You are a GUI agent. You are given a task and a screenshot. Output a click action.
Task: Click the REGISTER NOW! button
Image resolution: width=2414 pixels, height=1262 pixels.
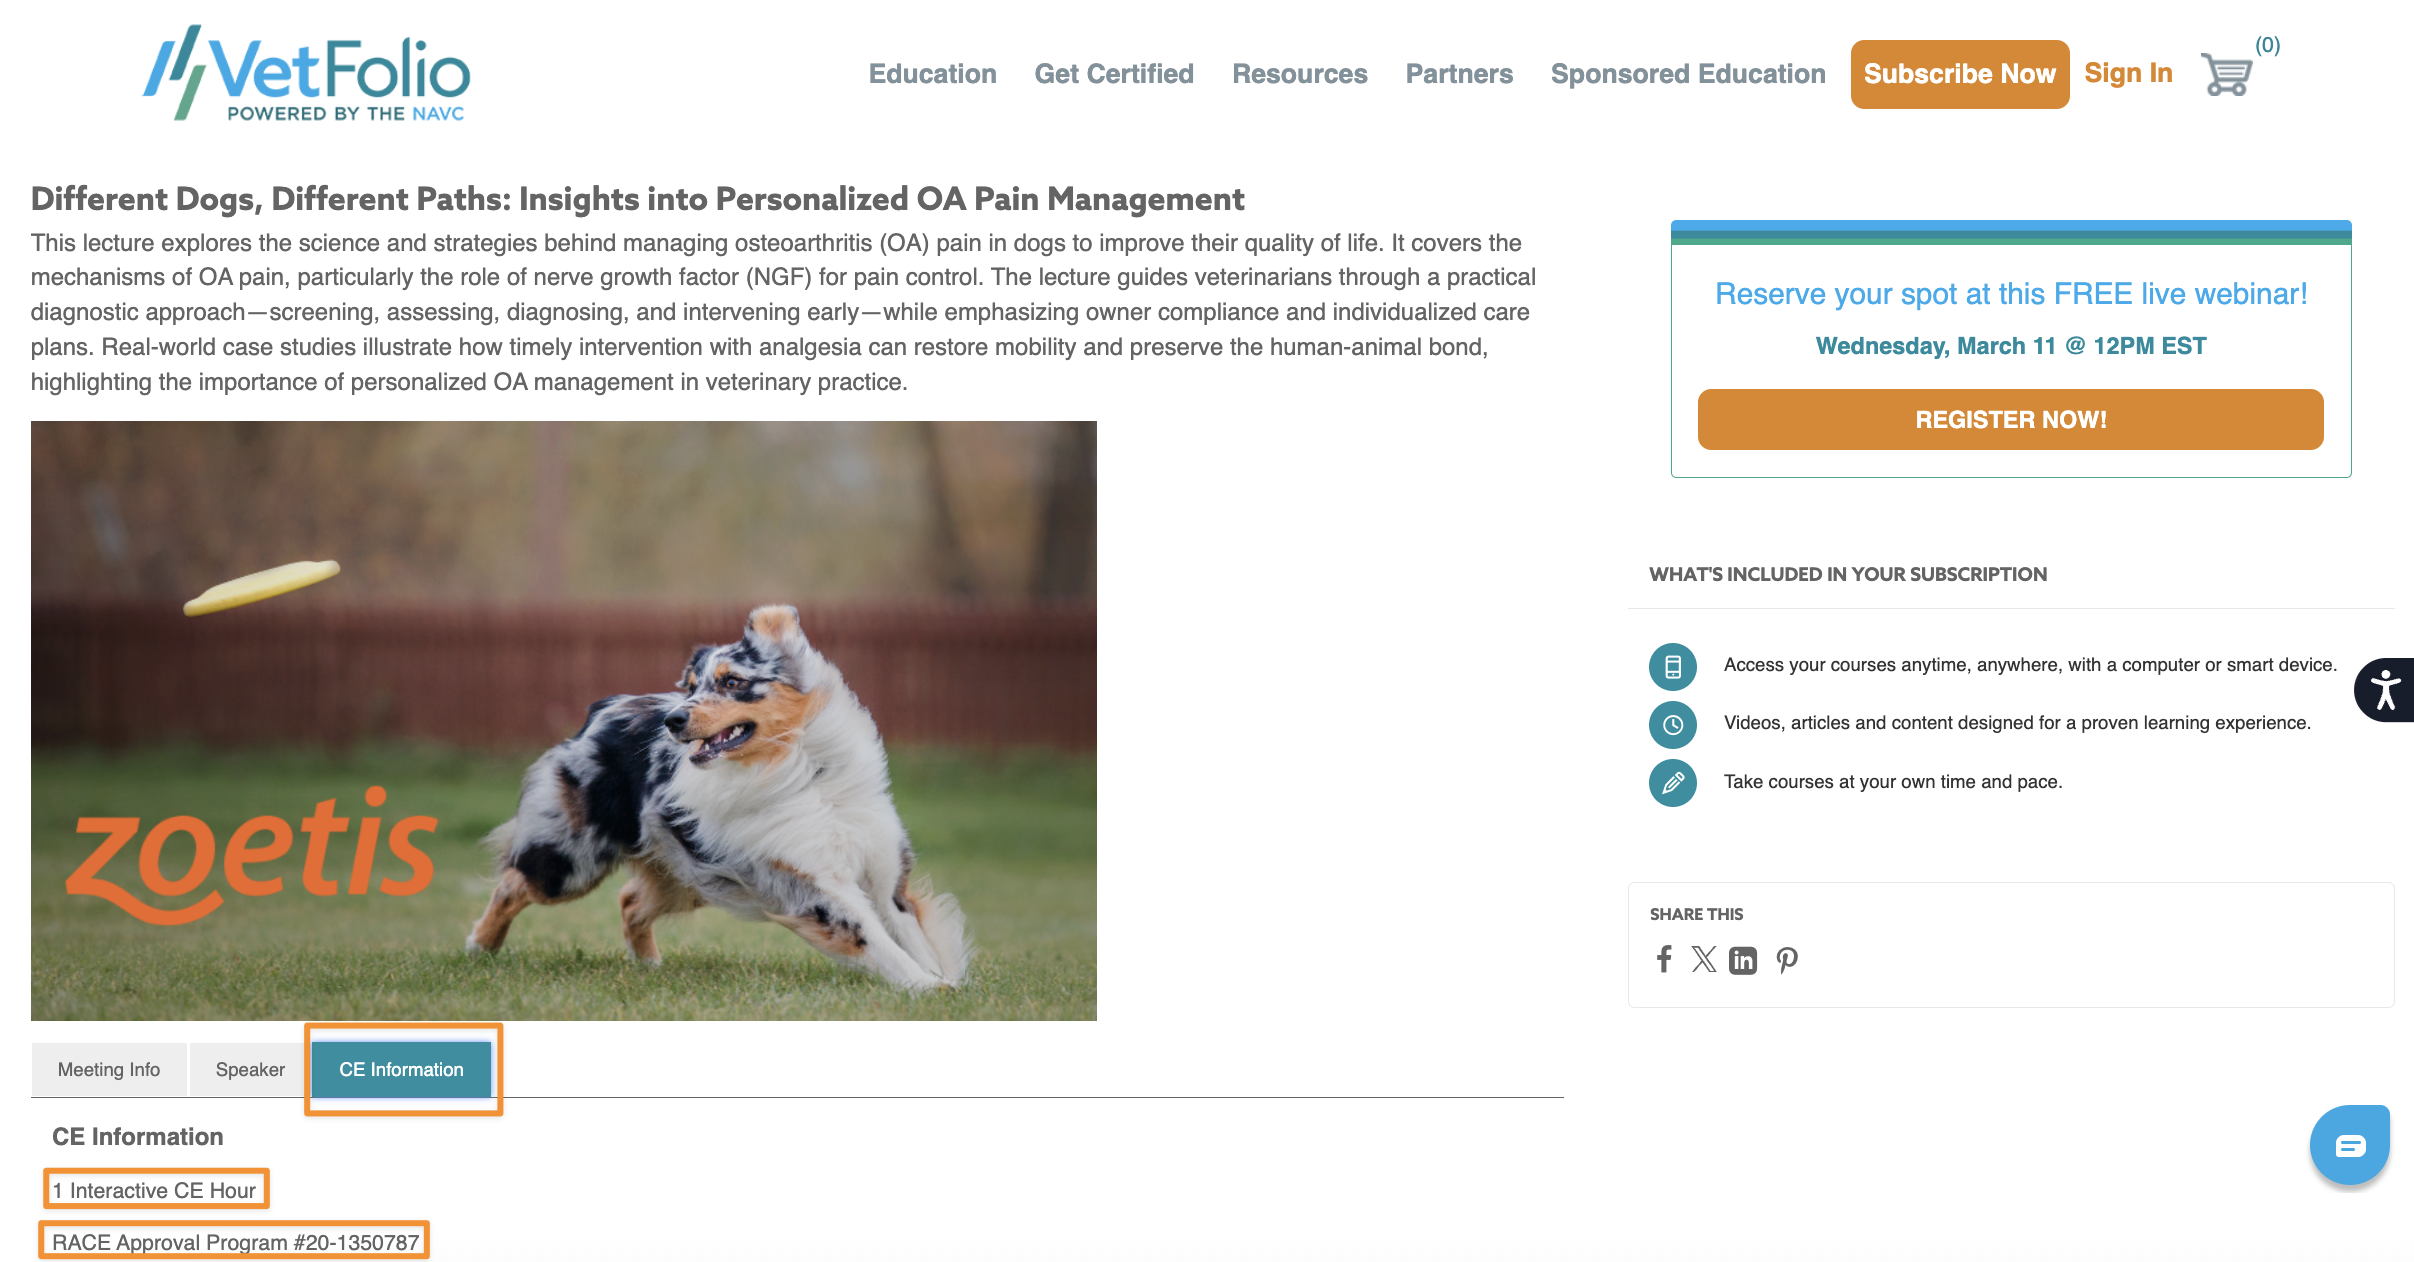2011,420
